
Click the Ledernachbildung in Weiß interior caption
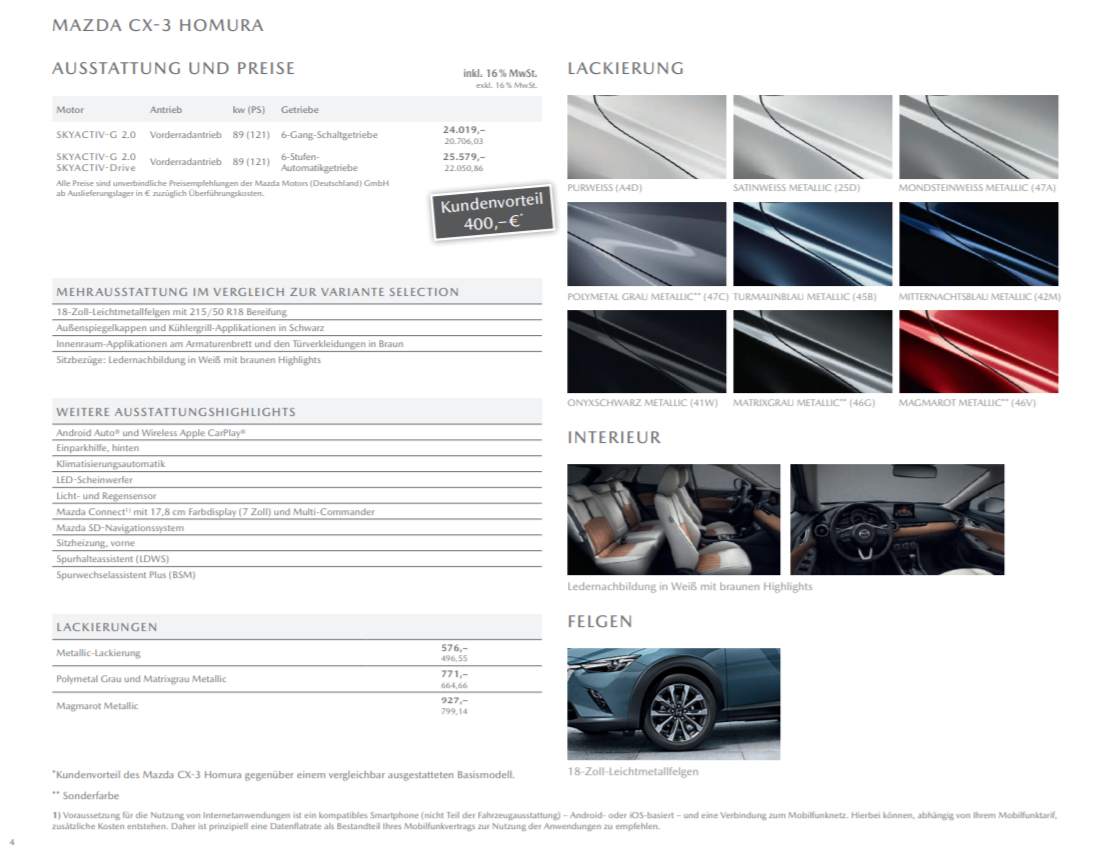tap(690, 587)
